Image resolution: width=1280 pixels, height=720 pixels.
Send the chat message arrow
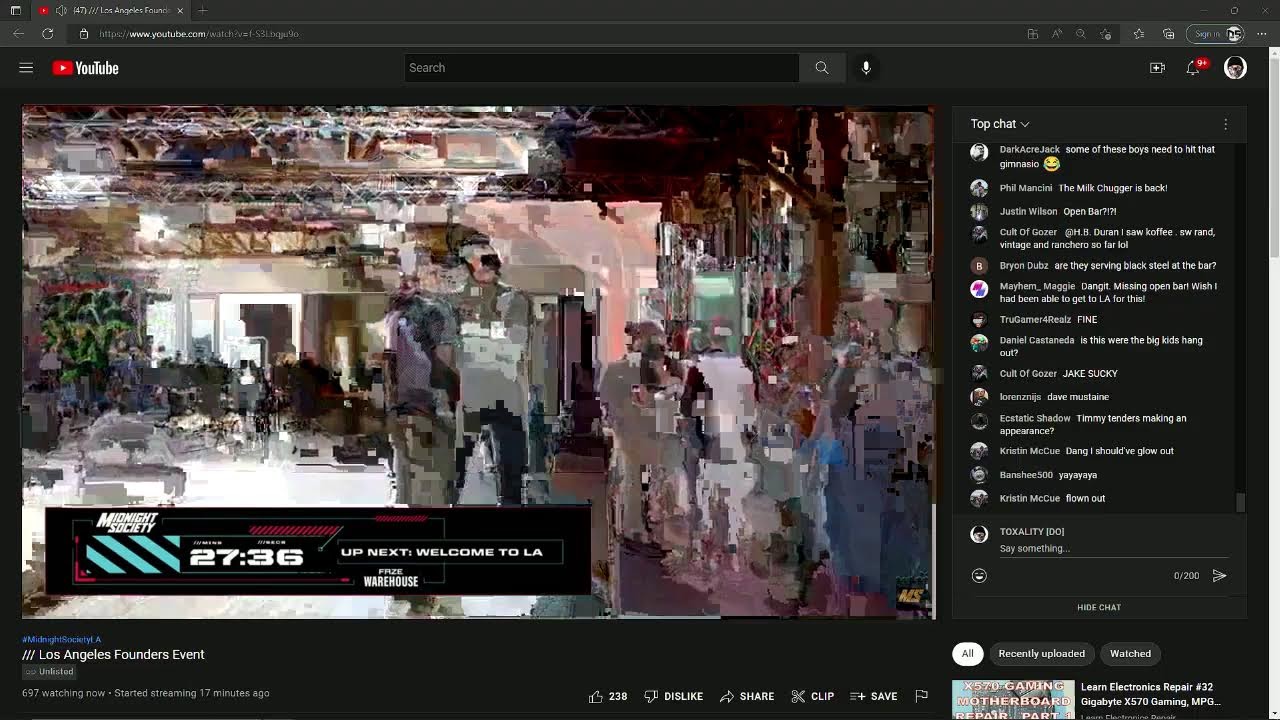[1219, 576]
